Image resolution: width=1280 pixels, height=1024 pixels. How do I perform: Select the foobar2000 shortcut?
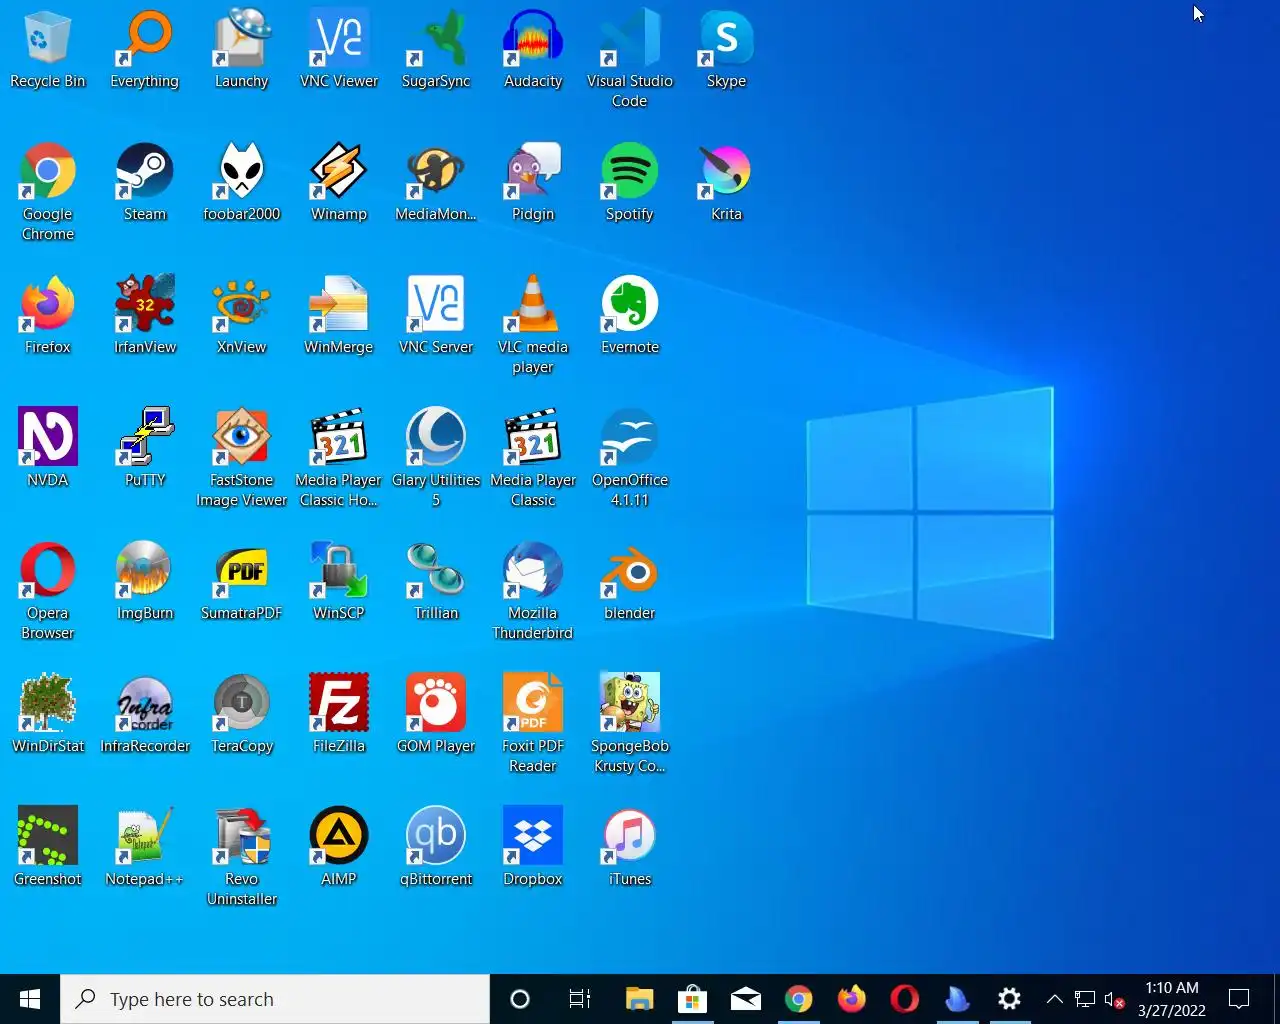[x=241, y=183]
